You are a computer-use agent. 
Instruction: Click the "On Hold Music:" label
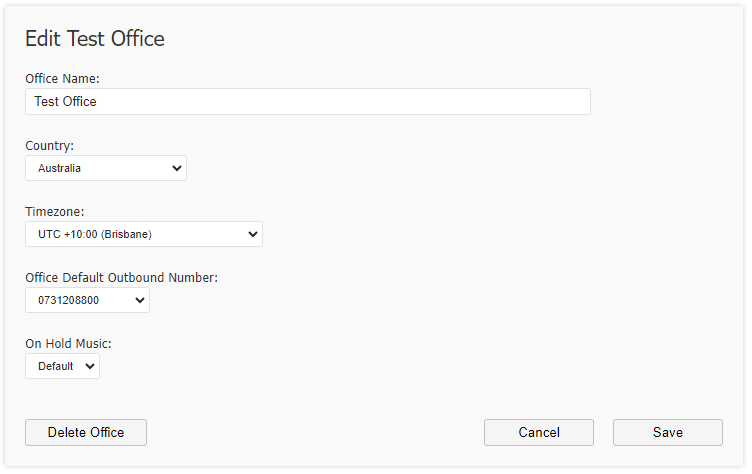click(x=68, y=344)
